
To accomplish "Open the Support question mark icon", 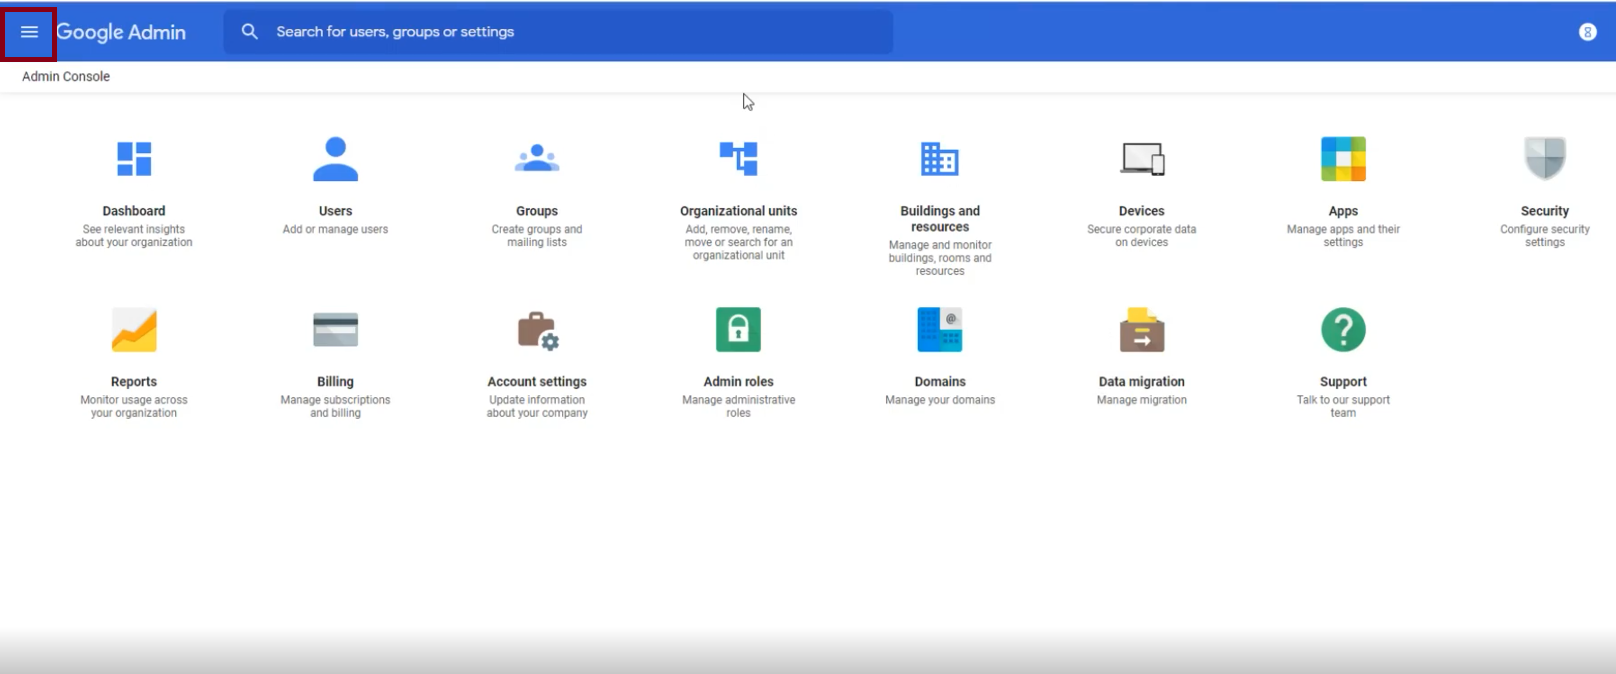I will pos(1343,330).
